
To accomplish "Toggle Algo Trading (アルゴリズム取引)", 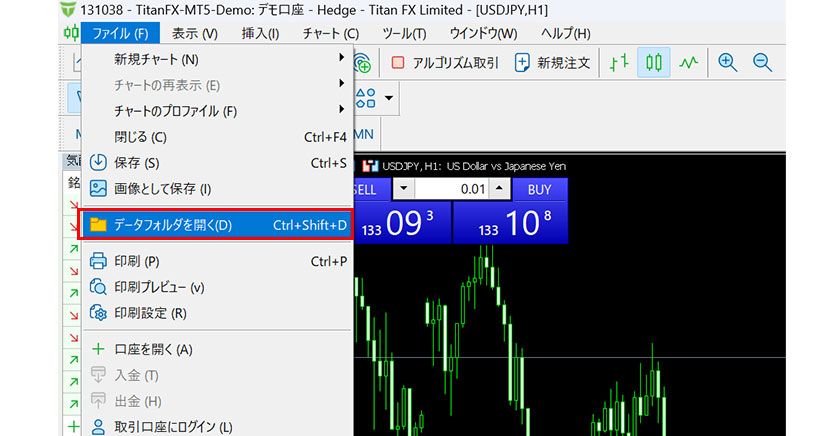I will (445, 62).
